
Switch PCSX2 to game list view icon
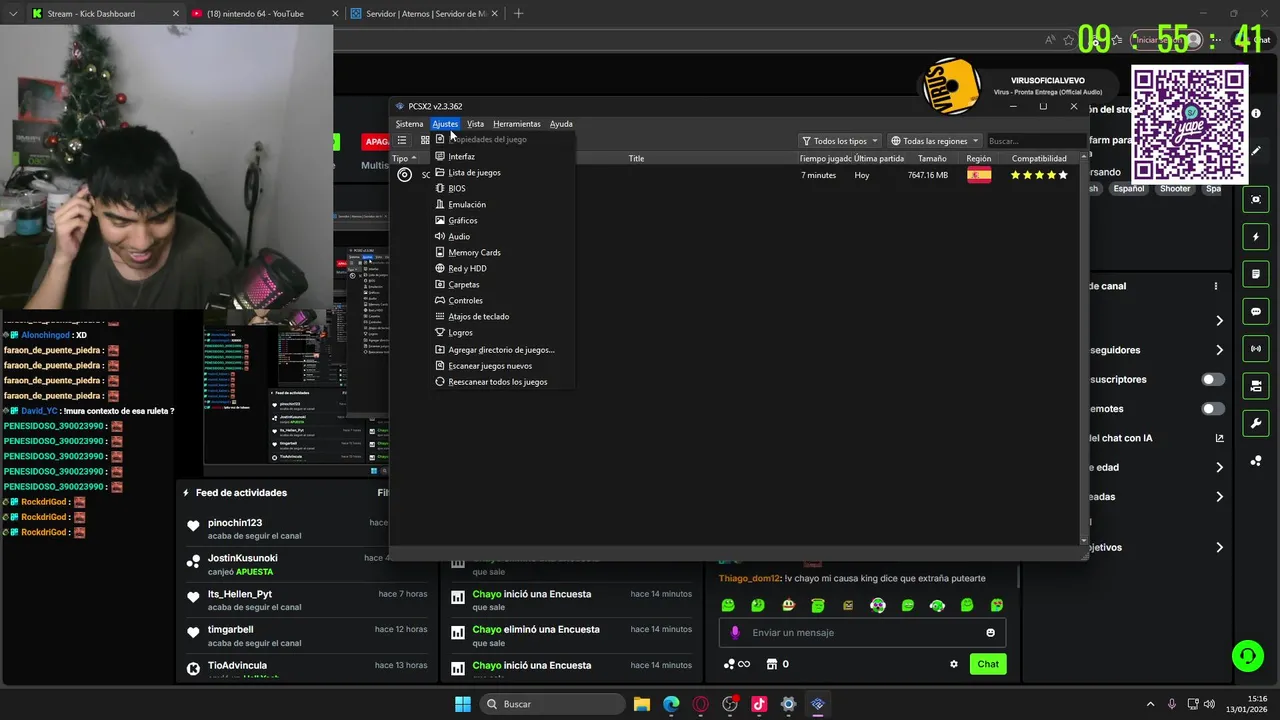coord(402,140)
